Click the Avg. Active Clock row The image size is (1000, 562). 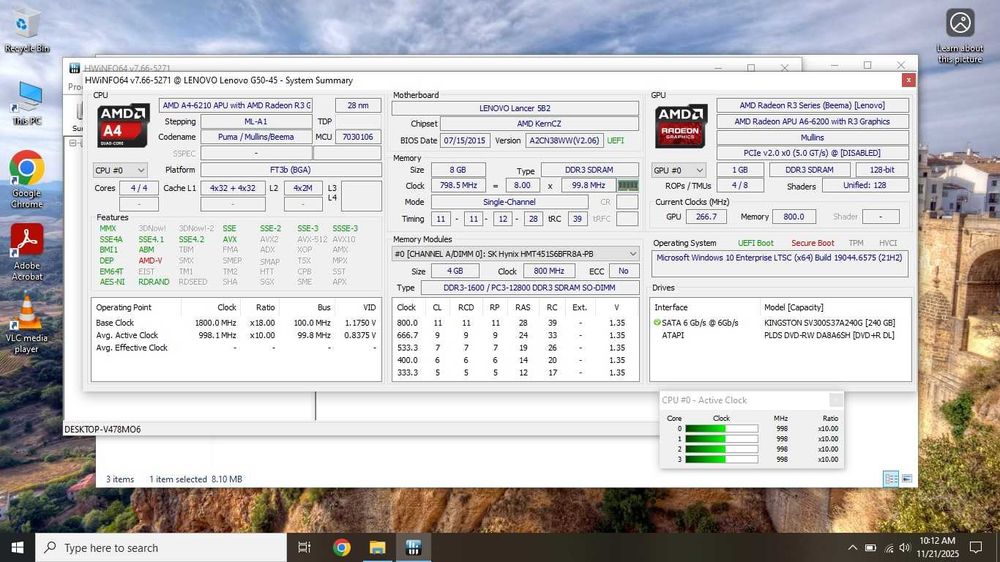(x=236, y=335)
